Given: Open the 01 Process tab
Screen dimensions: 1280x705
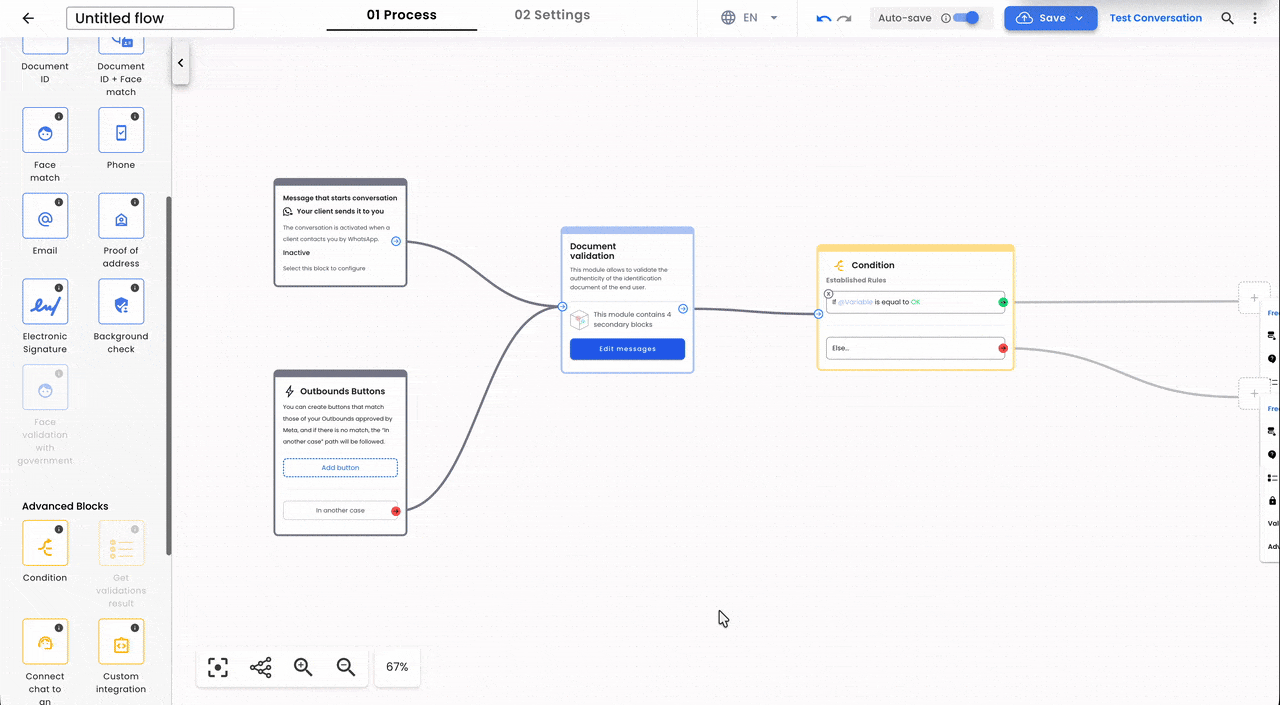Looking at the screenshot, I should pos(401,16).
